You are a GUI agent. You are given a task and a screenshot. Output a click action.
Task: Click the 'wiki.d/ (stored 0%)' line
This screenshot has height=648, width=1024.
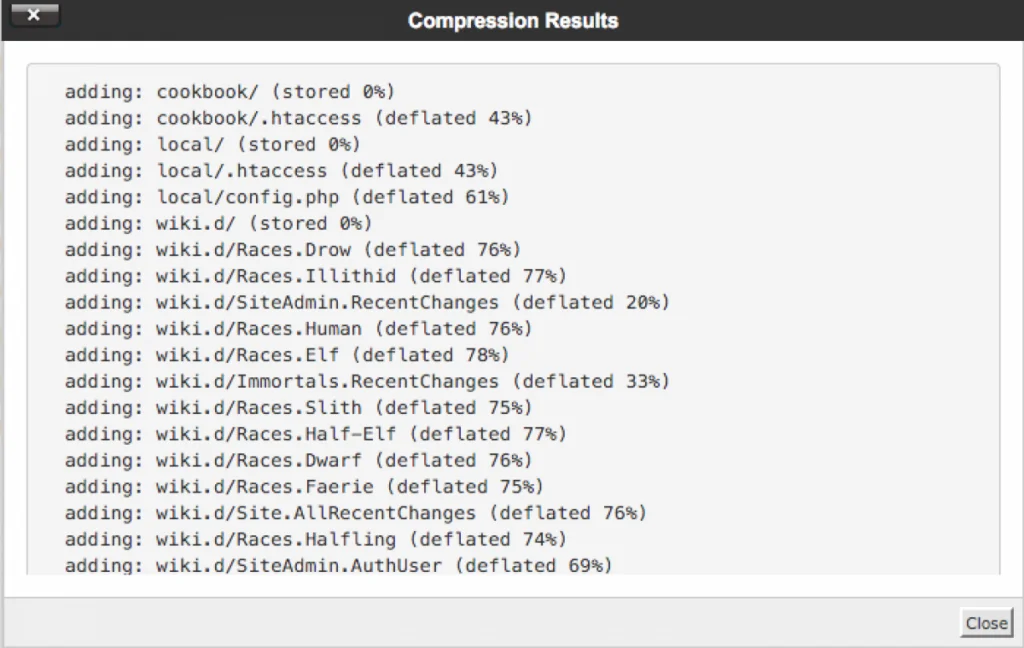pyautogui.click(x=219, y=223)
